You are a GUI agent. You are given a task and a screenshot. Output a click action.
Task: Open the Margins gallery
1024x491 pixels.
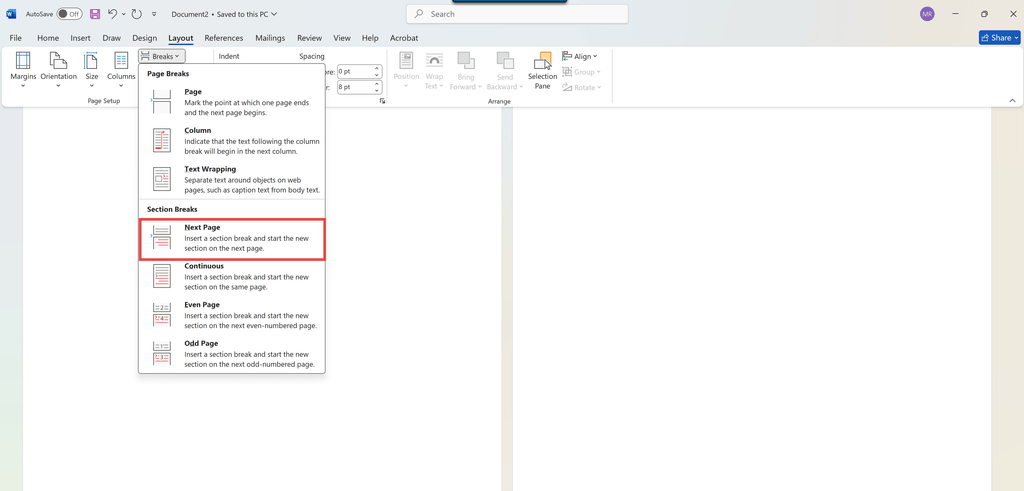coord(23,70)
